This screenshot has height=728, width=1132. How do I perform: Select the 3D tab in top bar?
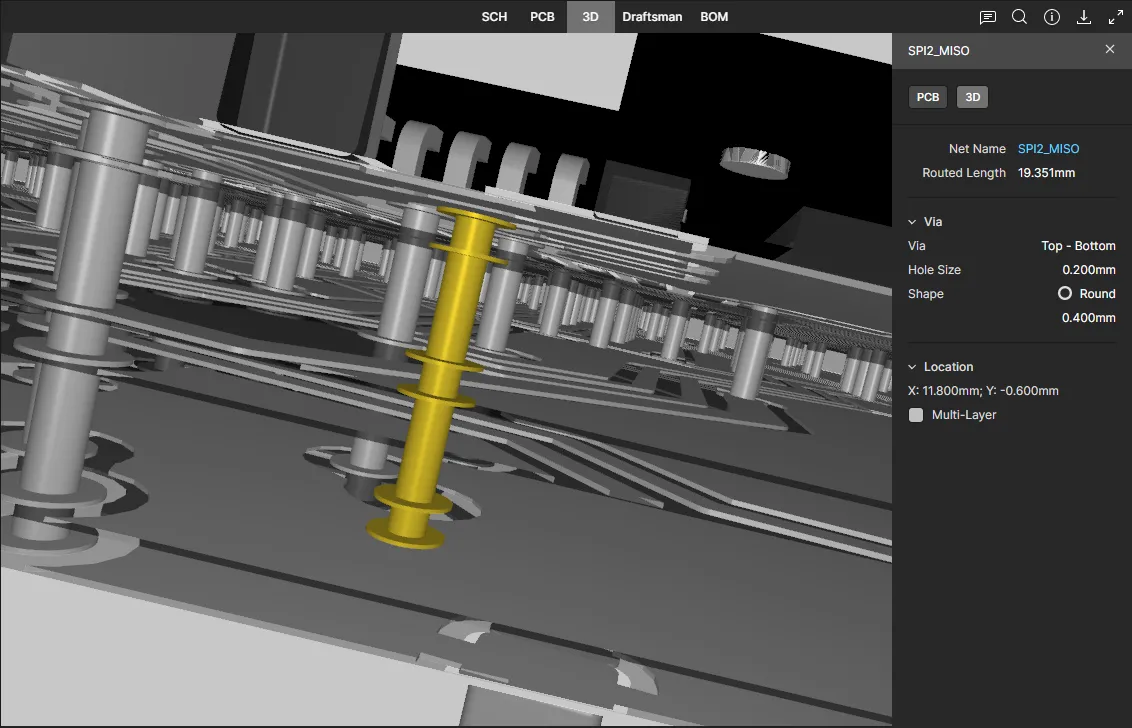[x=590, y=17]
